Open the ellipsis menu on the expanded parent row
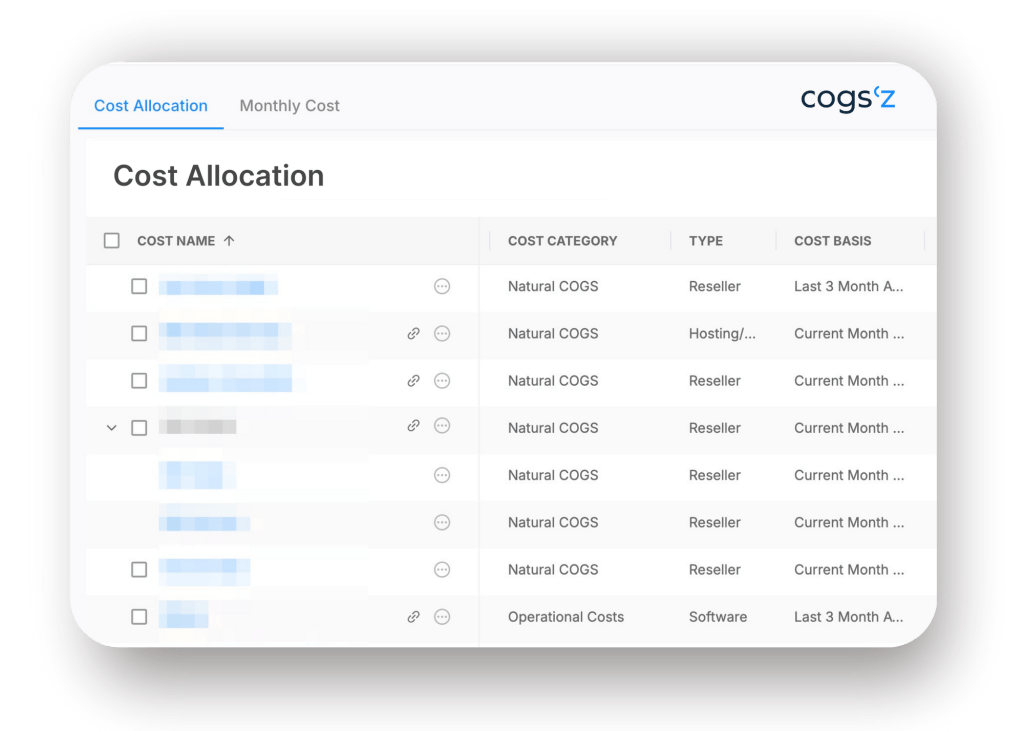 [x=442, y=426]
